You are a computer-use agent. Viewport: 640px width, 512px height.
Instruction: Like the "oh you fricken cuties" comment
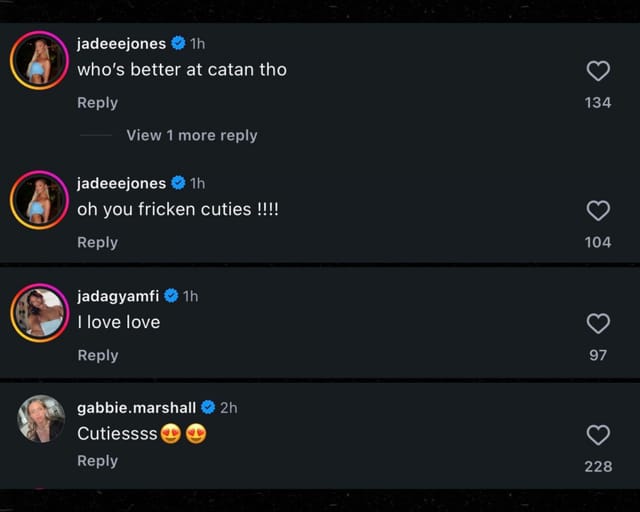pos(598,211)
